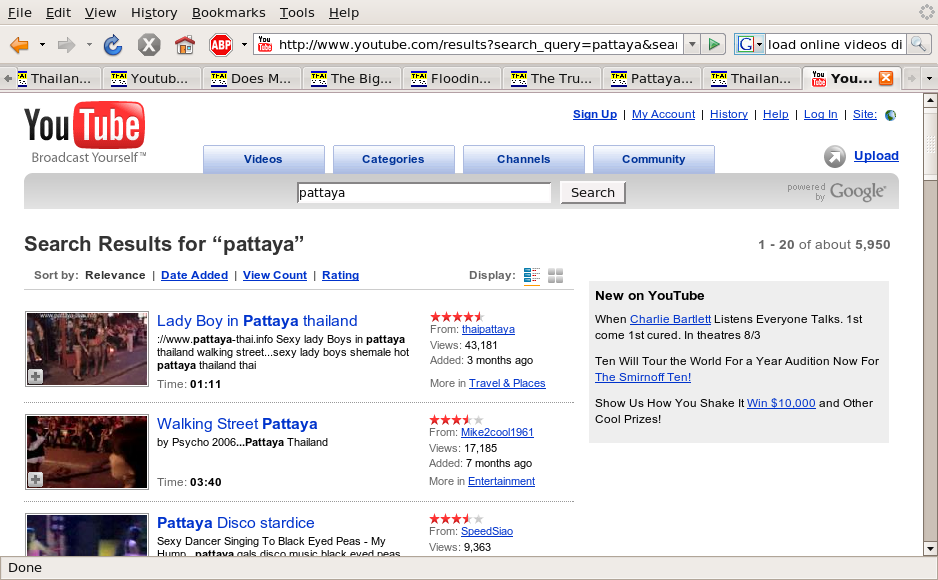Open the View menu

pos(100,13)
